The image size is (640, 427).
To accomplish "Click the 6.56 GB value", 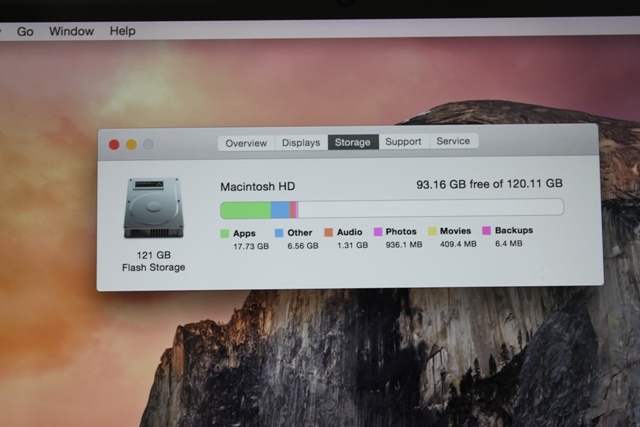I will [x=303, y=246].
